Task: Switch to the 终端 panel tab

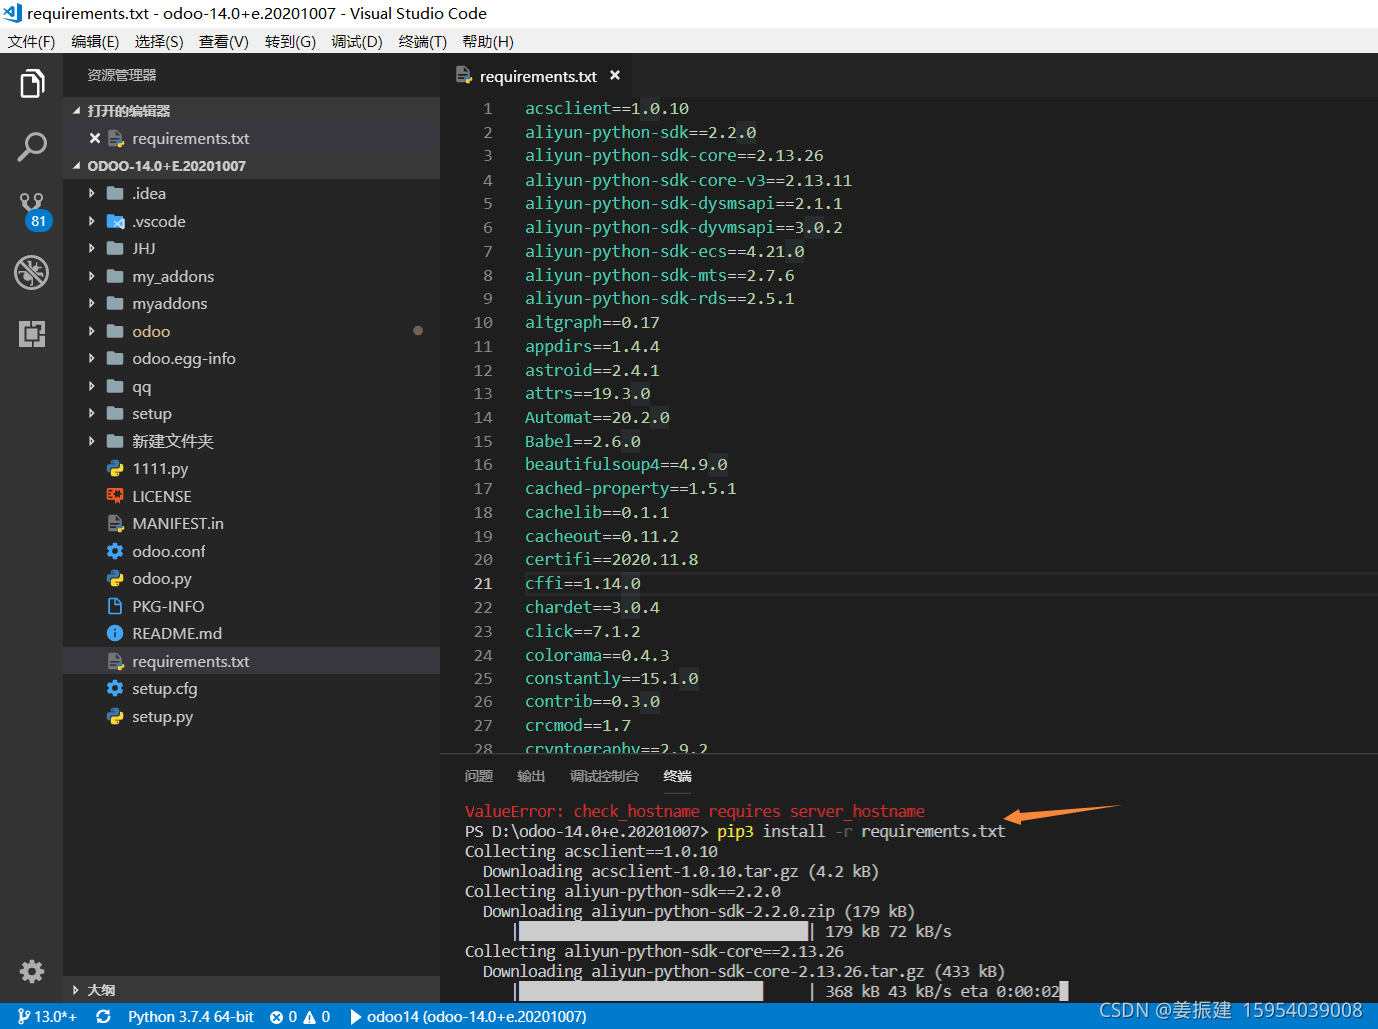Action: tap(677, 776)
